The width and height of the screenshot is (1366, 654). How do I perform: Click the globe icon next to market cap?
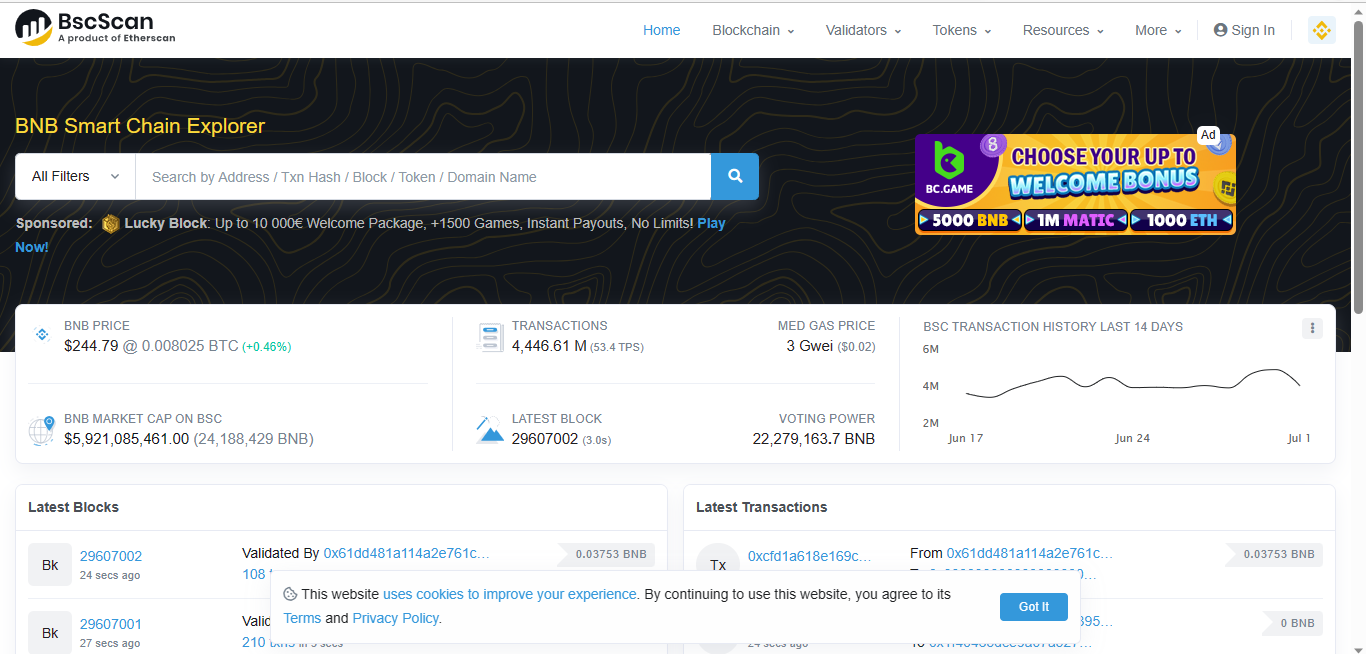41,430
